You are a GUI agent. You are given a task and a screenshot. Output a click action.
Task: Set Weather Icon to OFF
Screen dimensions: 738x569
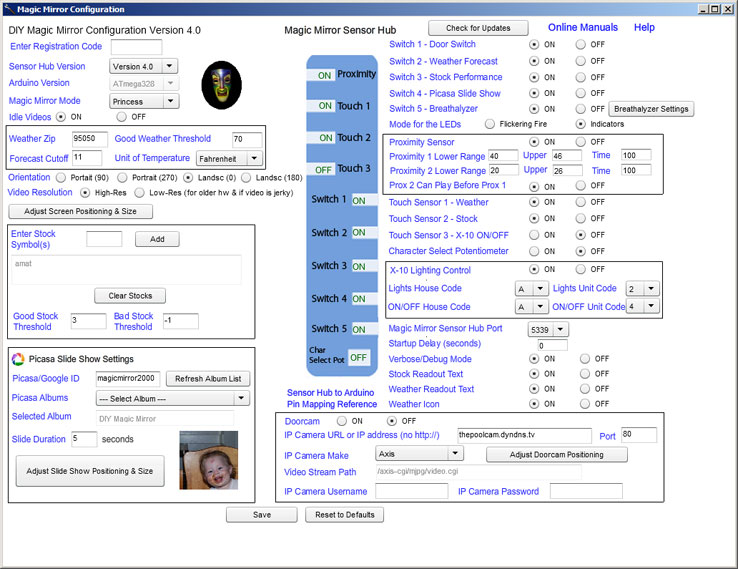pyautogui.click(x=585, y=404)
